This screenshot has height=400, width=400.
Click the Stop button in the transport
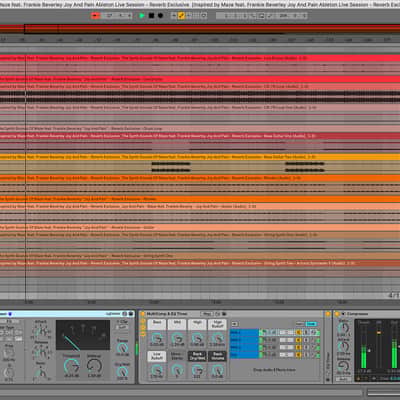click(151, 16)
